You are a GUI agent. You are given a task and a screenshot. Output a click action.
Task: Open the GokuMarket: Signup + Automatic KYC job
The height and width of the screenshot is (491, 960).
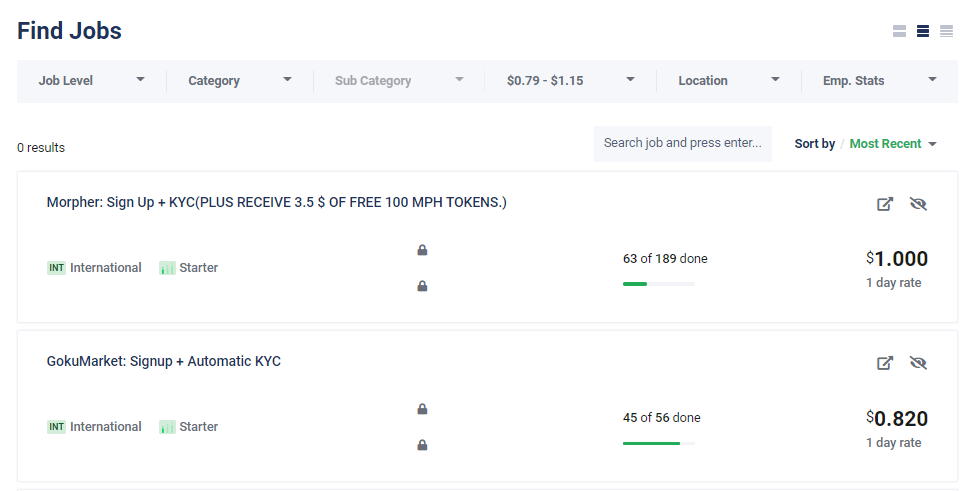point(163,361)
